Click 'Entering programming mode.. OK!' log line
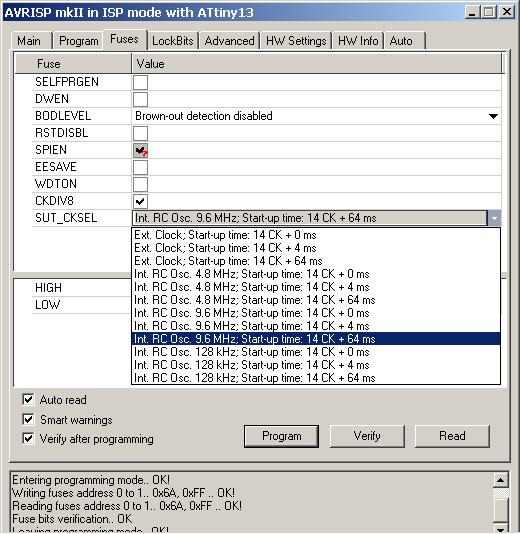Viewport: 520px width, 534px height. [x=91, y=480]
